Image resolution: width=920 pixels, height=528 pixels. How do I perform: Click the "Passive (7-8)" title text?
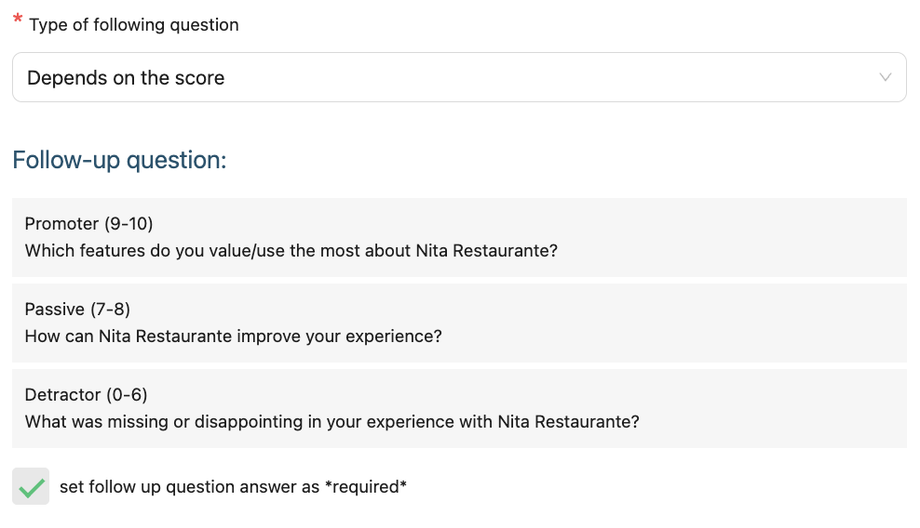coord(77,309)
